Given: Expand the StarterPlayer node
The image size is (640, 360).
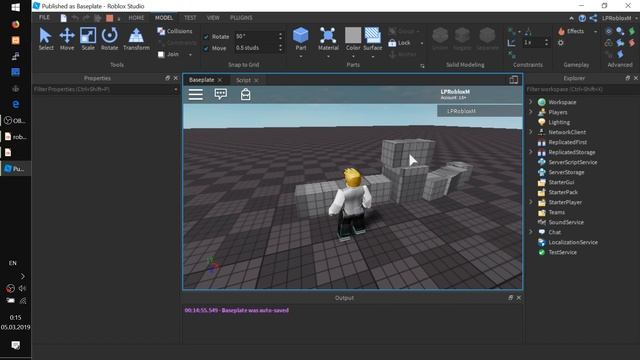Looking at the screenshot, I should tap(531, 202).
